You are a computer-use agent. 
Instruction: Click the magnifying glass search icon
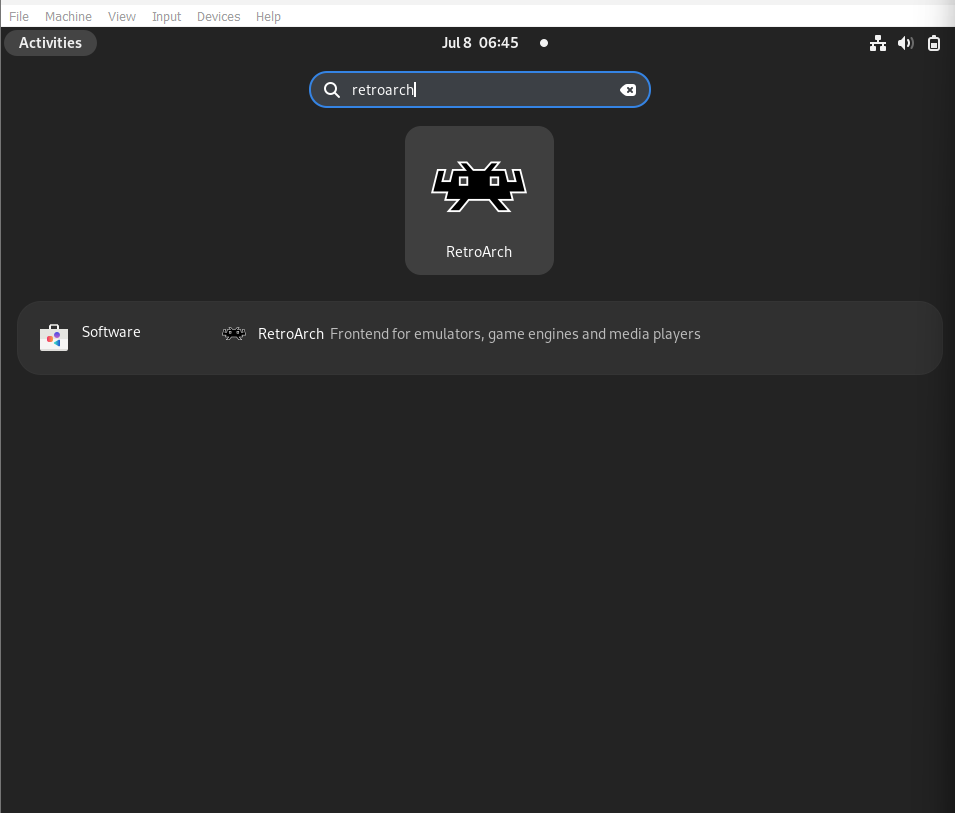coord(332,90)
